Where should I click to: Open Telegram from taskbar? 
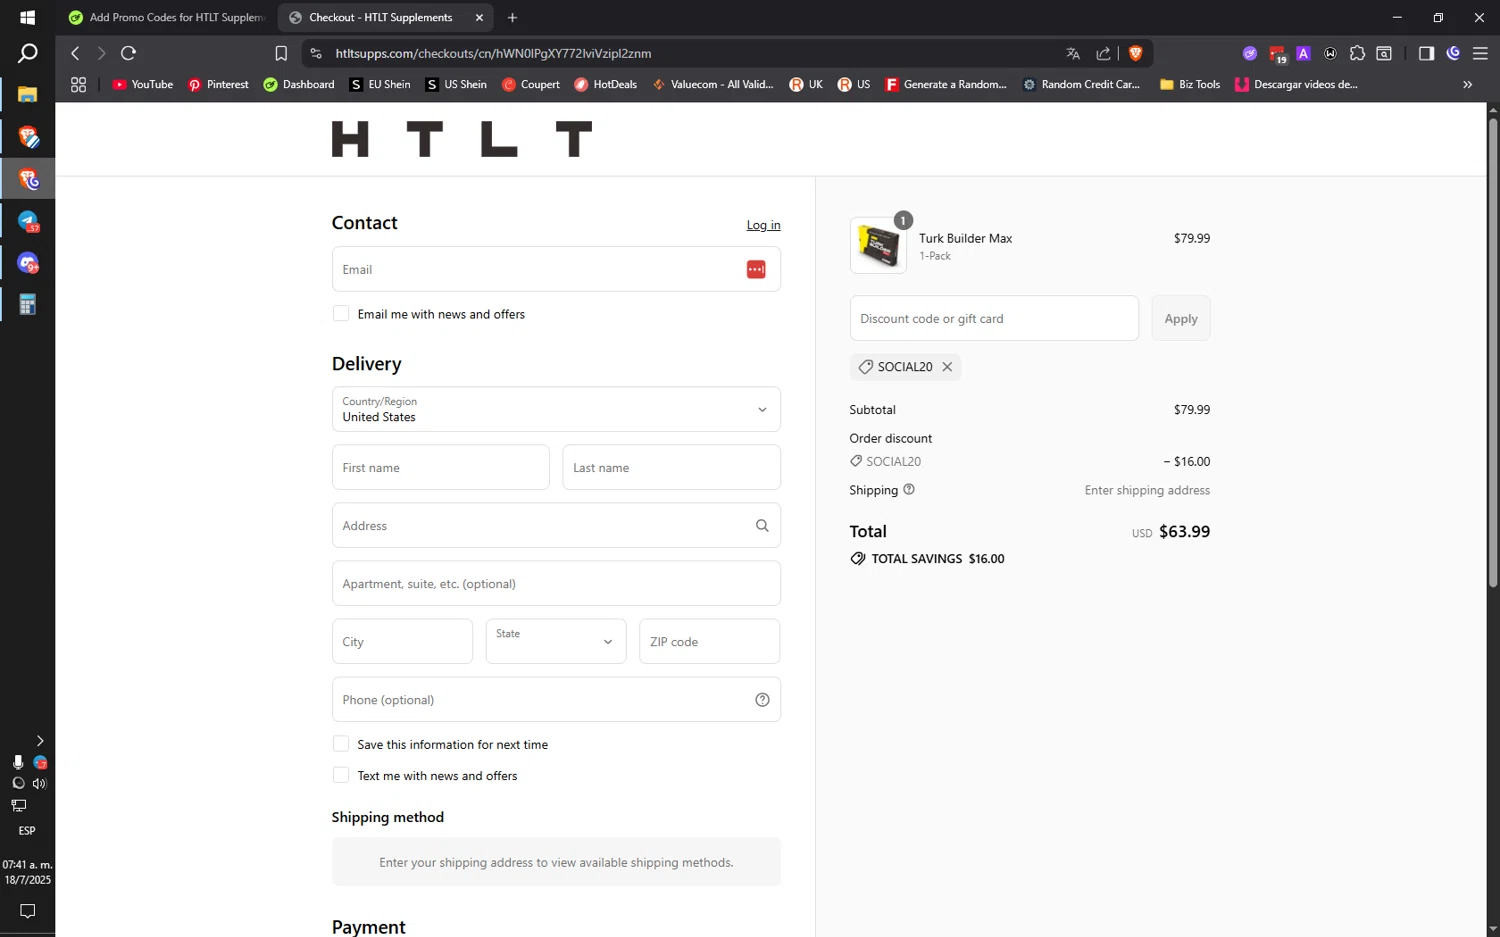(x=27, y=221)
